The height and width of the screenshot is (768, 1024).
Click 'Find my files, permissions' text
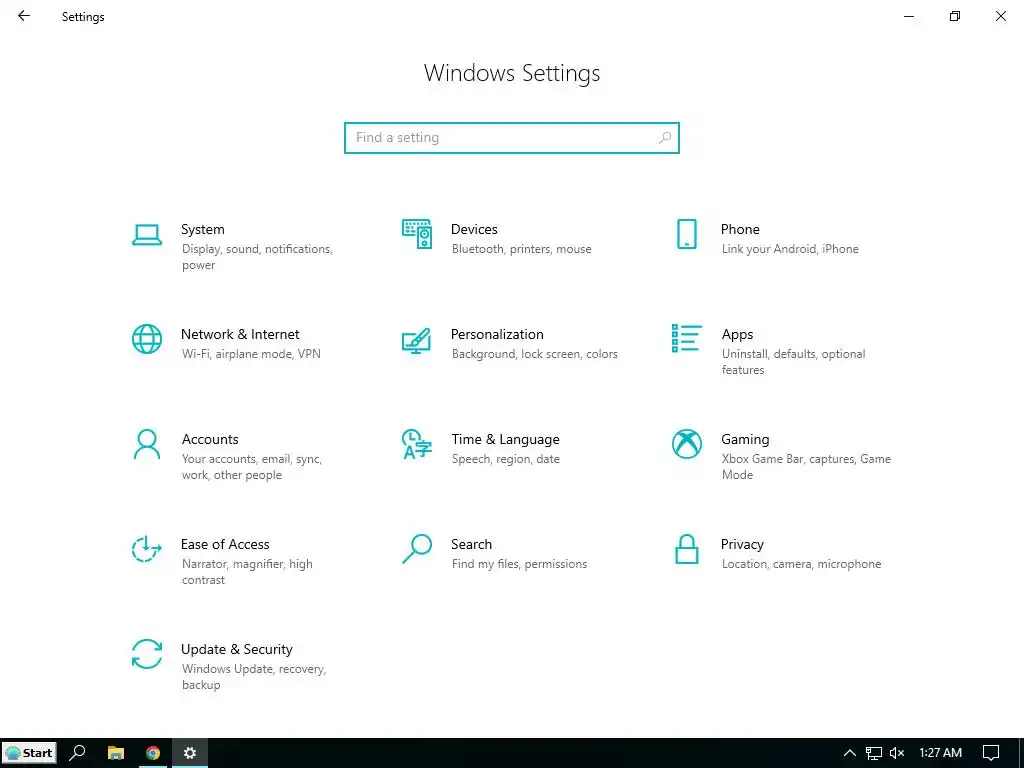coord(519,564)
